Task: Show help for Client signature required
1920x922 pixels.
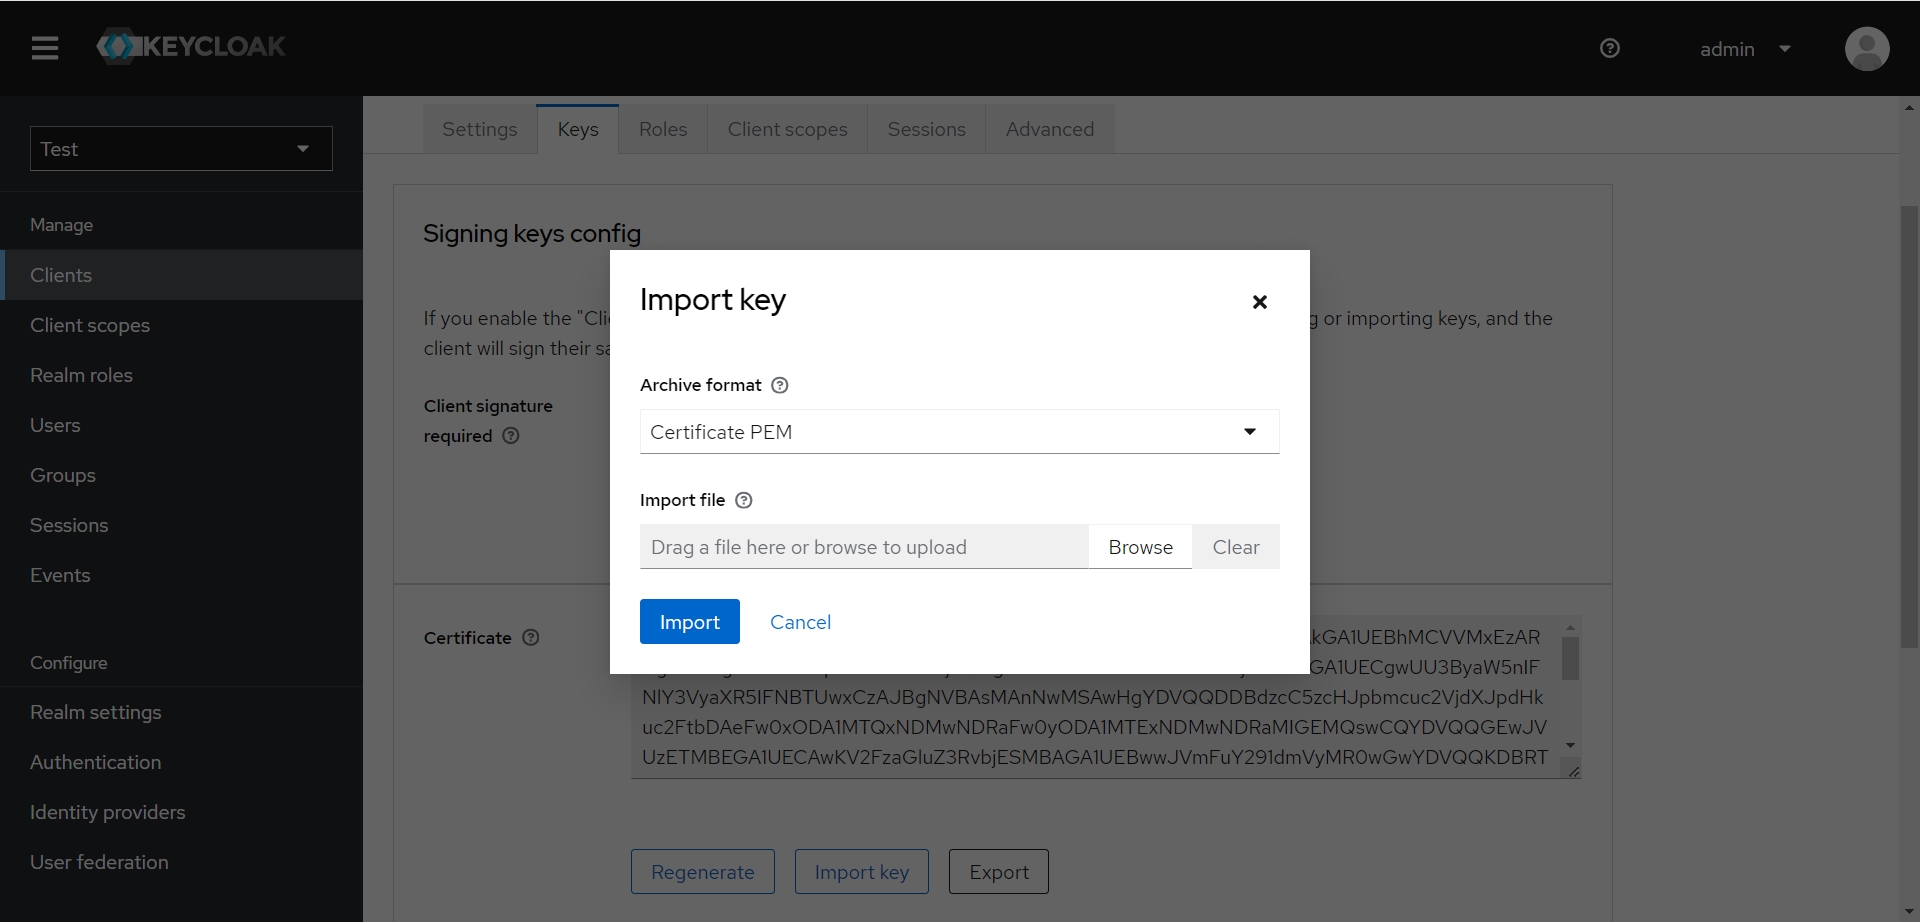Action: [511, 436]
